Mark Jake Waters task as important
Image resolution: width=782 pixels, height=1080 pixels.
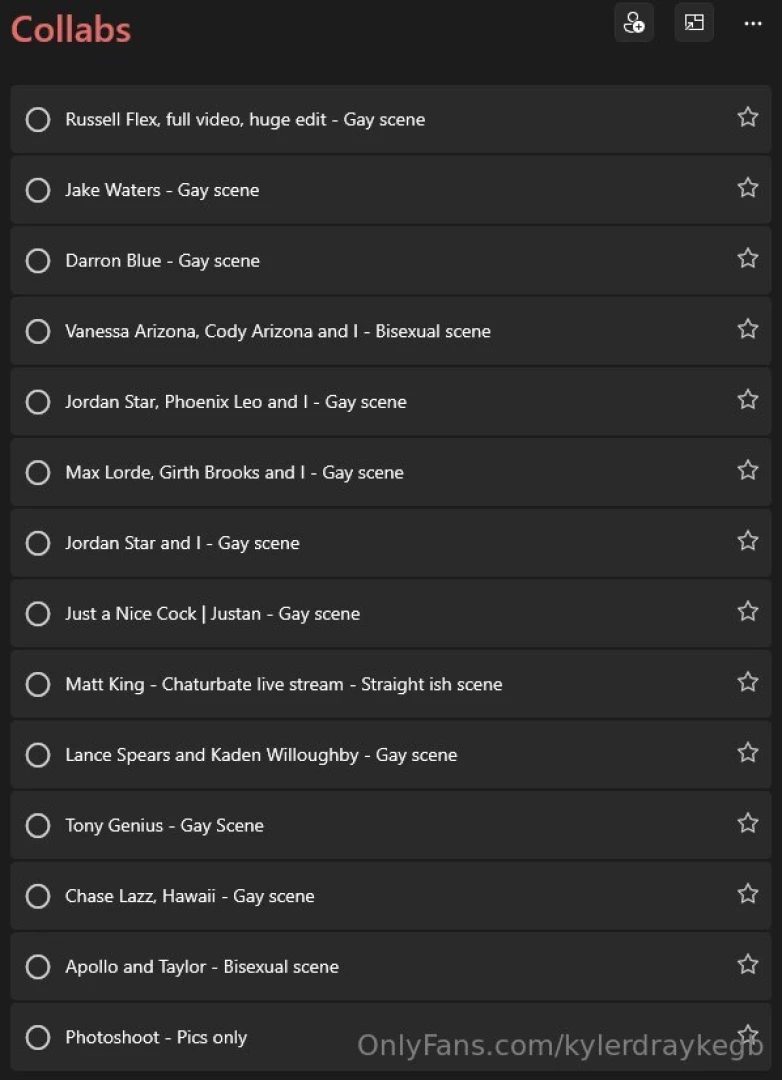pos(747,188)
